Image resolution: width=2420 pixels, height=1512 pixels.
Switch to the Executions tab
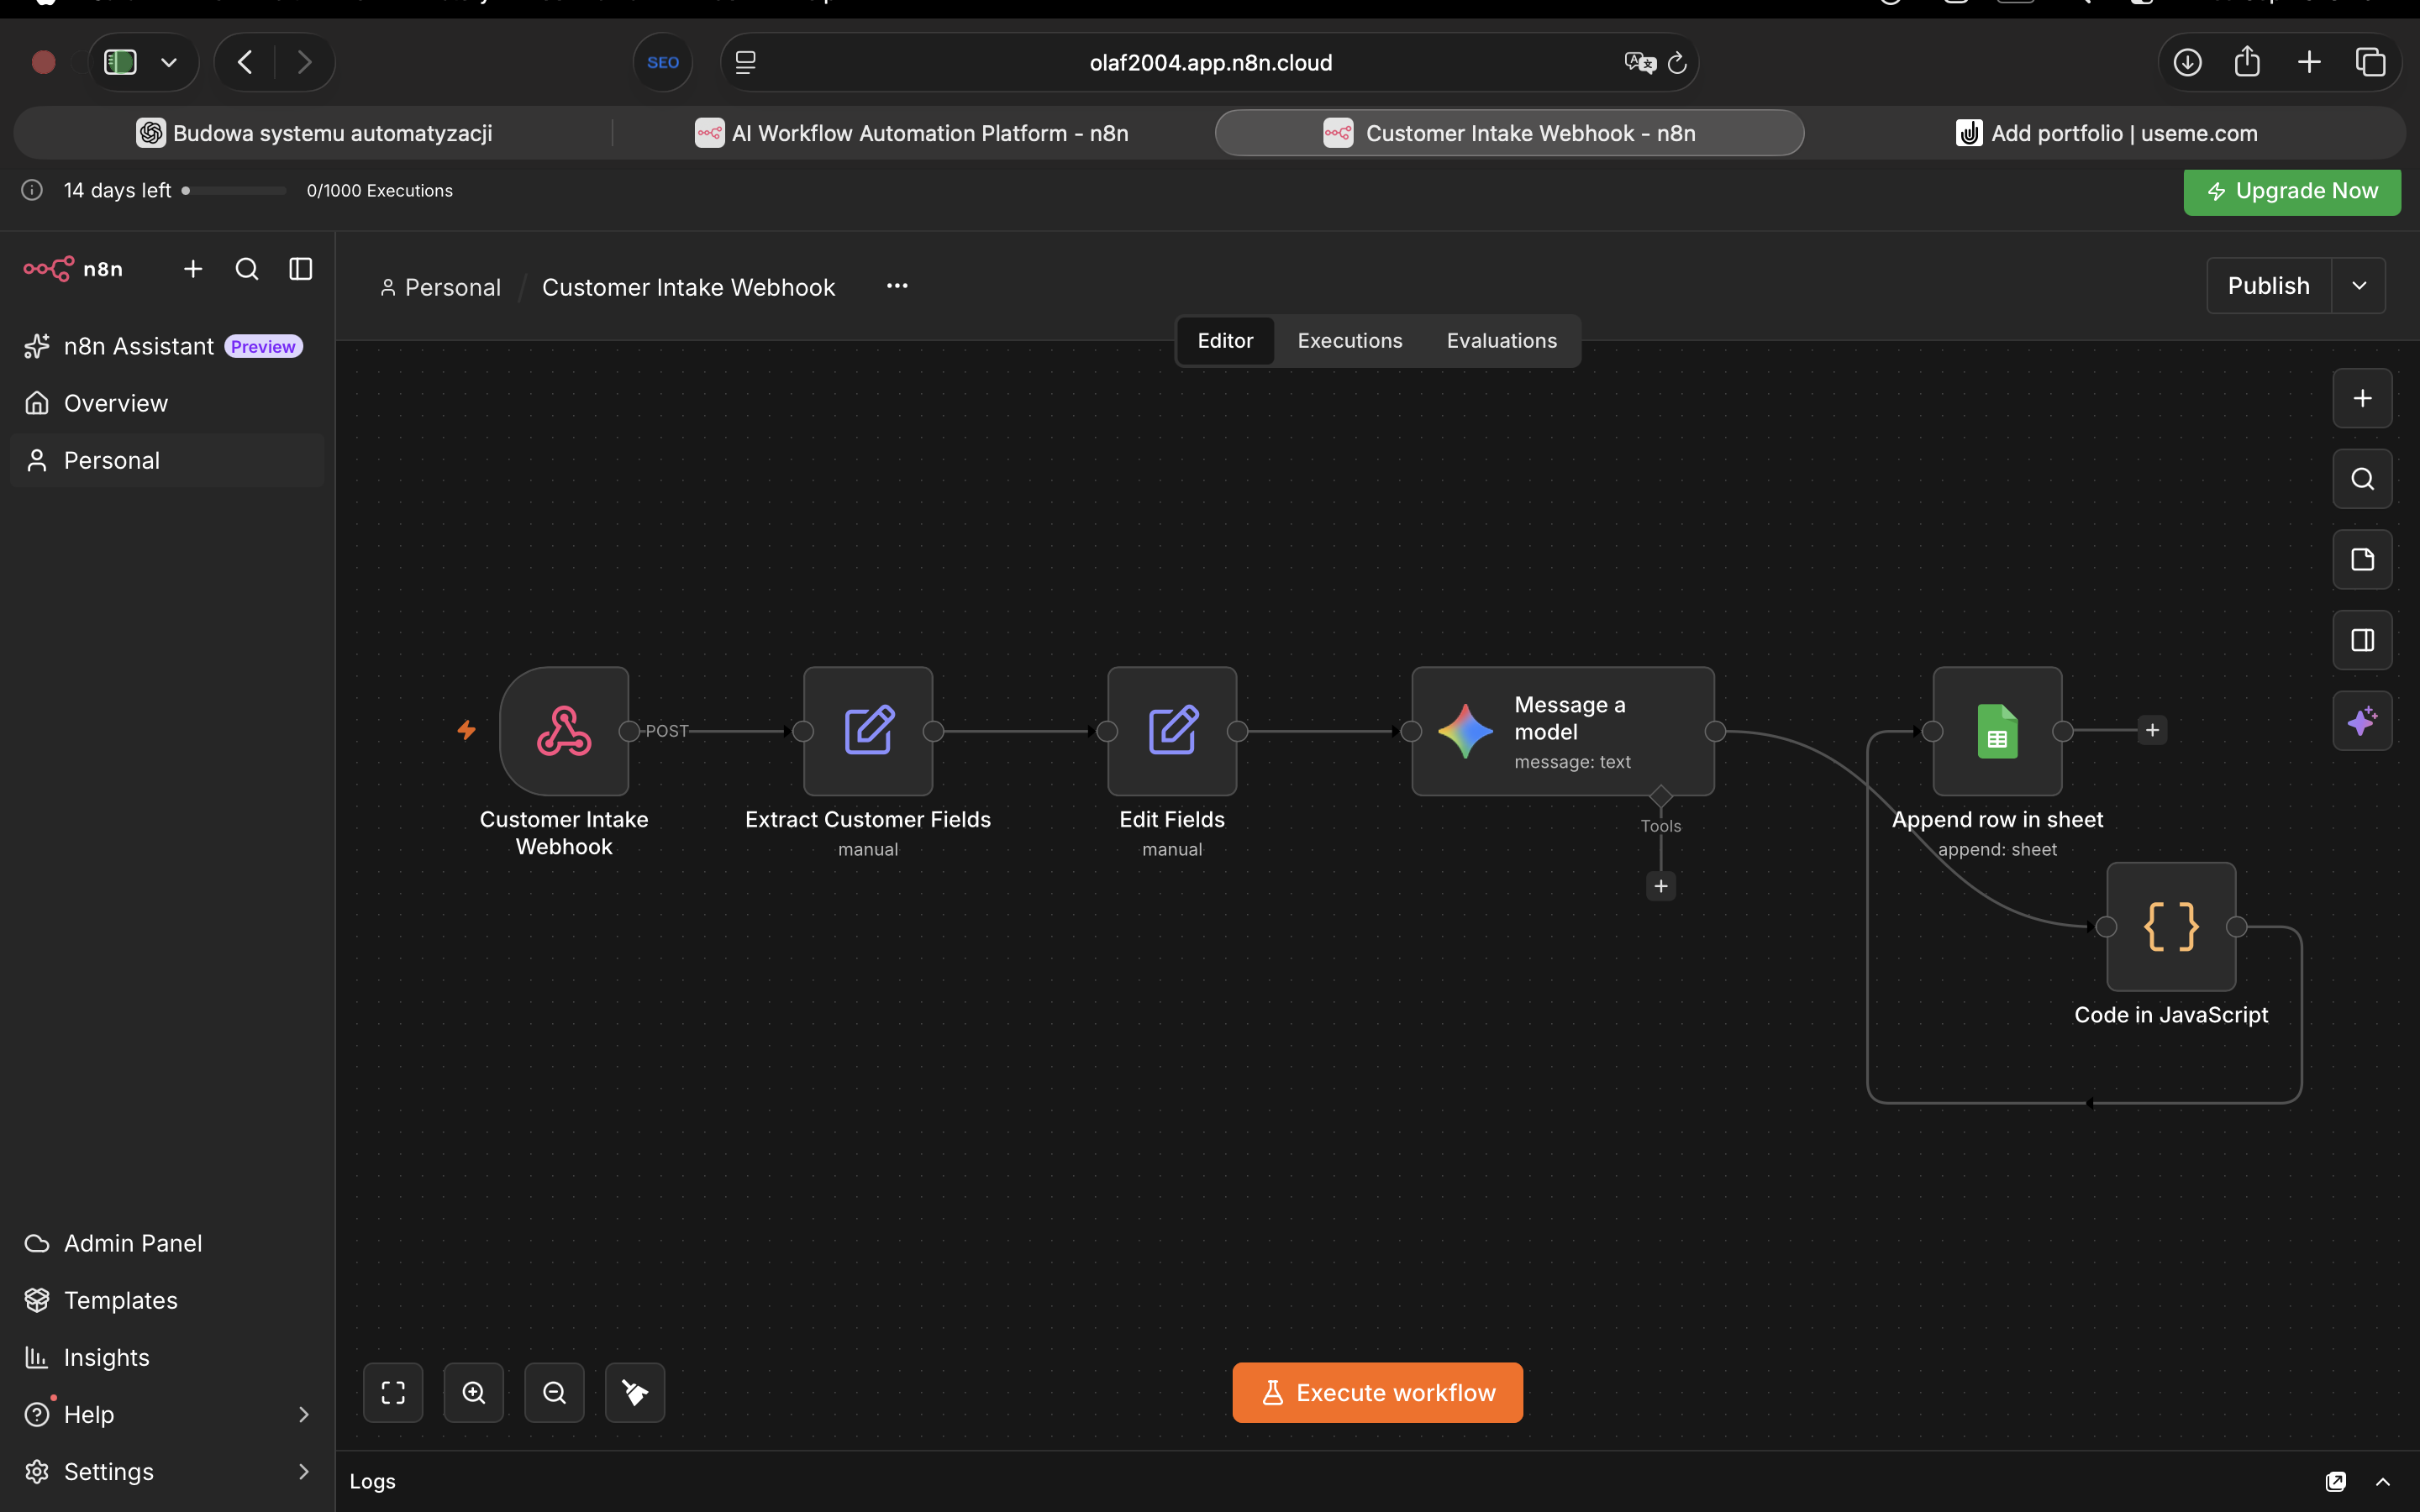pyautogui.click(x=1350, y=341)
